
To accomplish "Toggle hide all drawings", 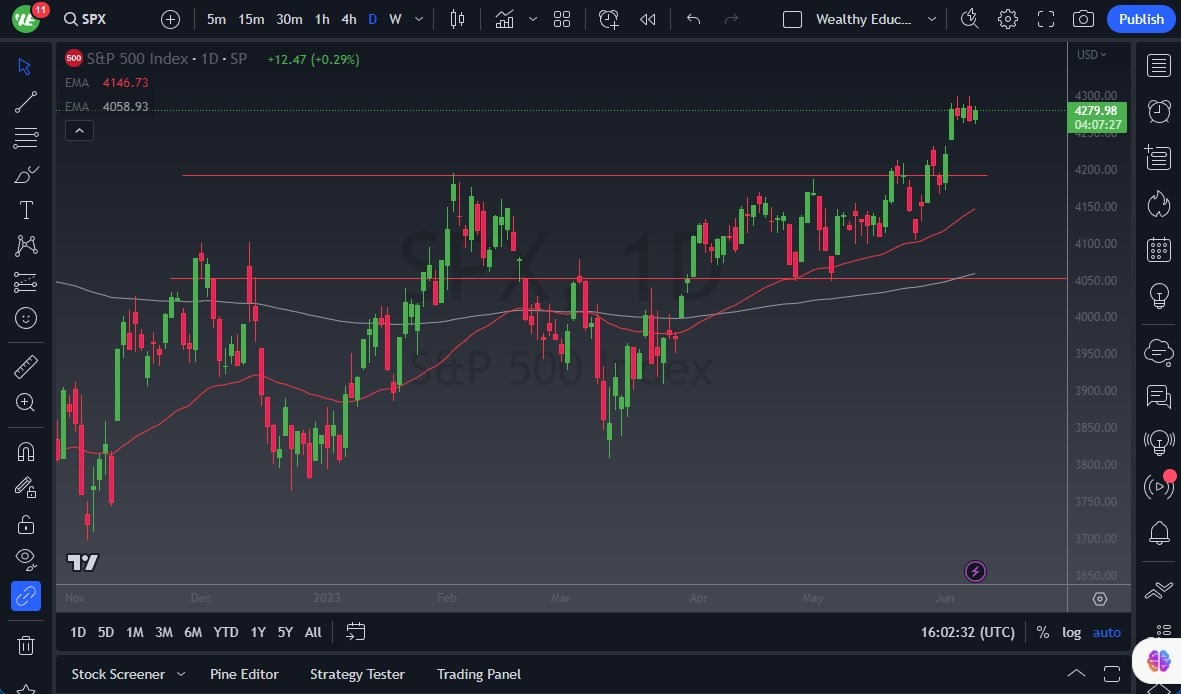I will coord(26,559).
